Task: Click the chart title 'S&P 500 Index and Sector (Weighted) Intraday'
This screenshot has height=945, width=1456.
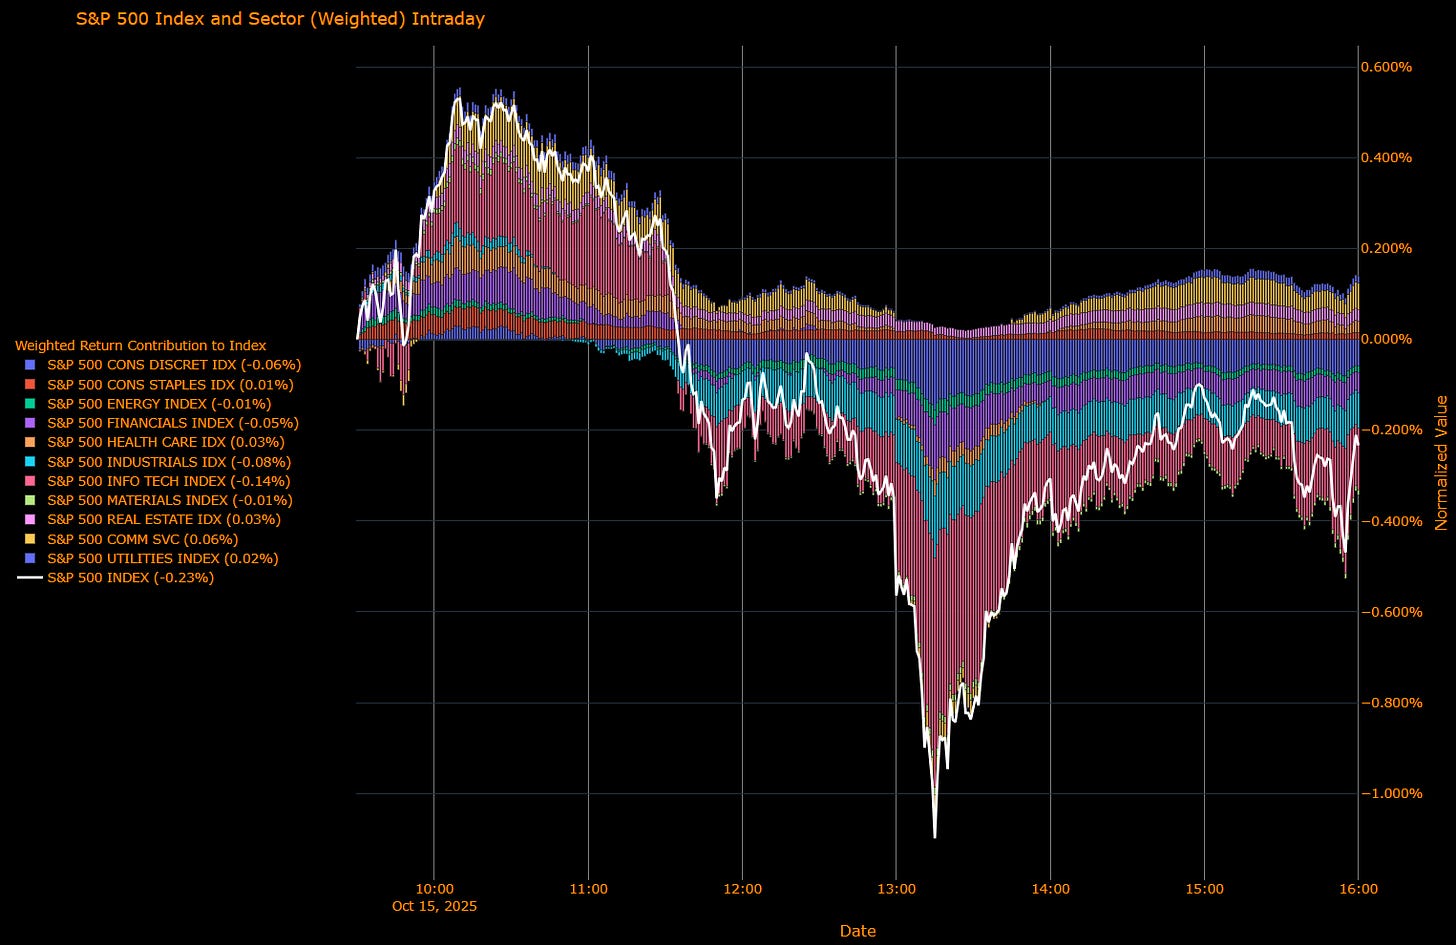Action: point(280,19)
